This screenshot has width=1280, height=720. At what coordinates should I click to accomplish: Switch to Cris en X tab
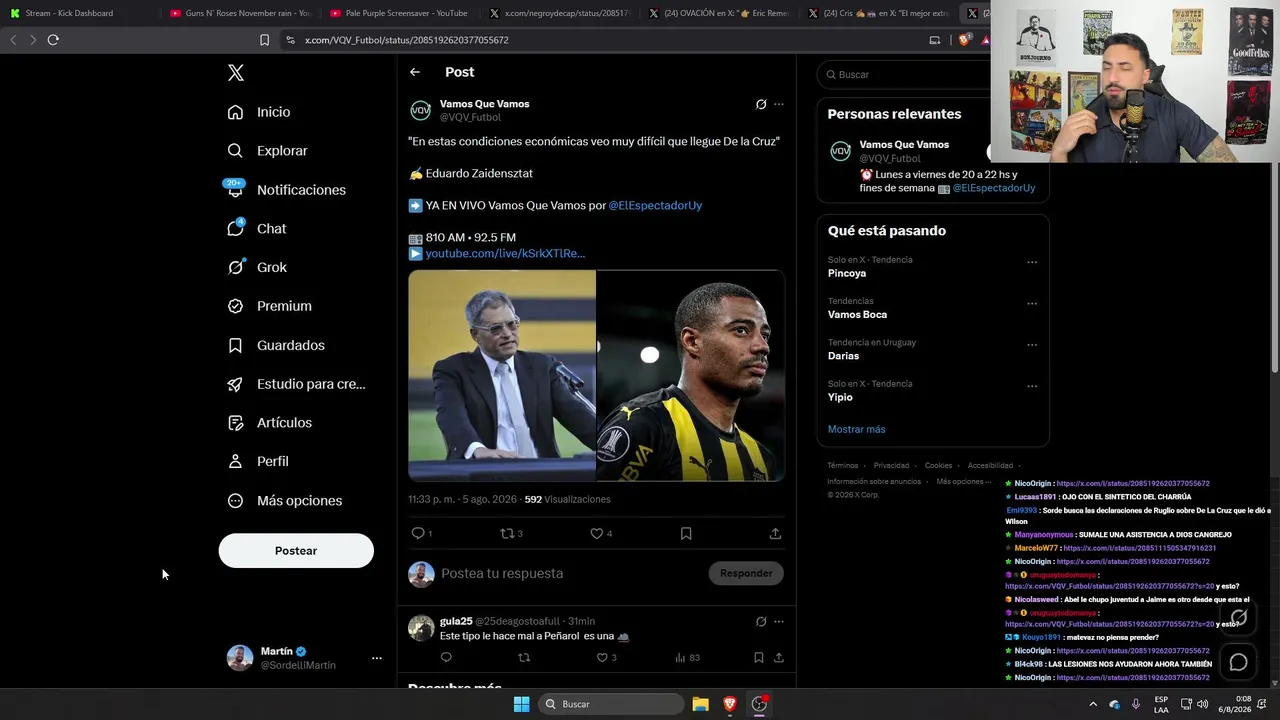pyautogui.click(x=880, y=13)
